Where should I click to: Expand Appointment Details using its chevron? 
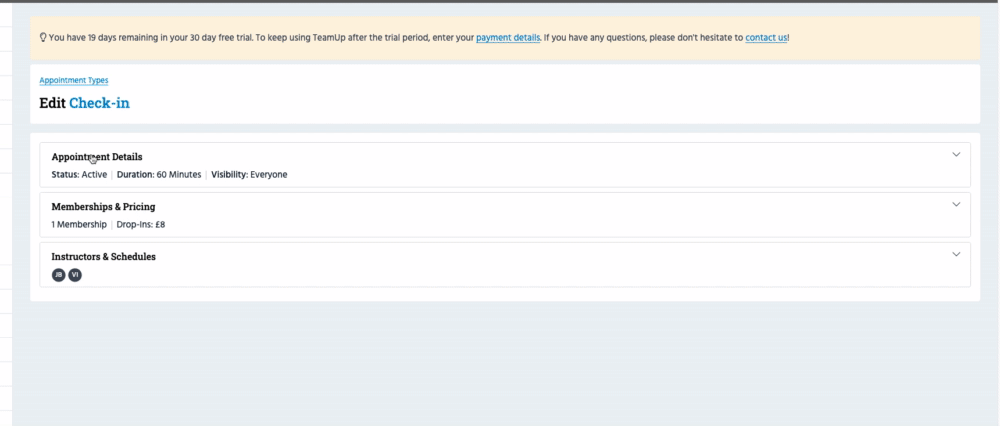point(956,155)
